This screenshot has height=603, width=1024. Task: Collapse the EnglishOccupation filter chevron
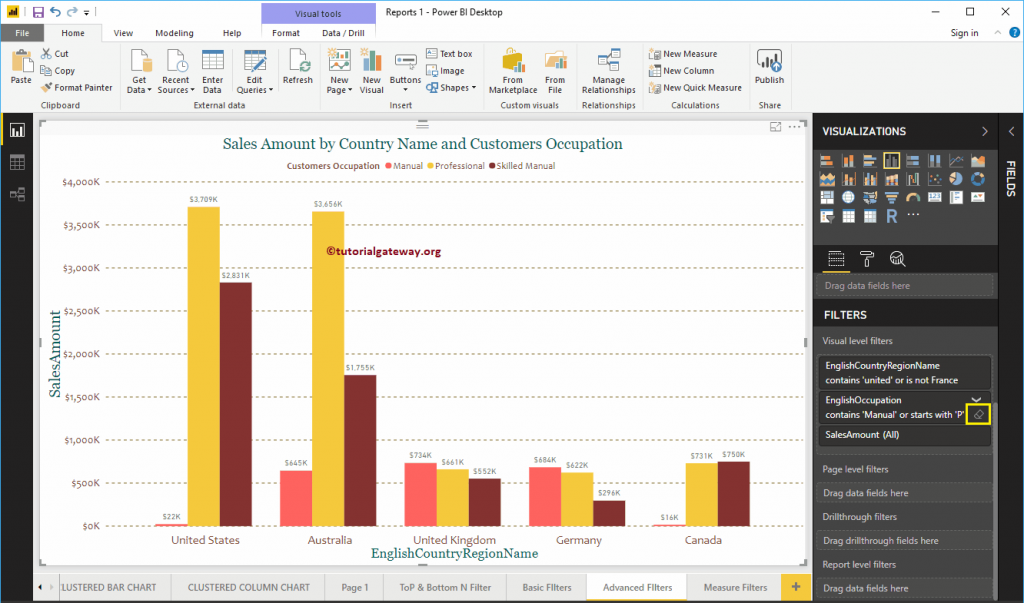pyautogui.click(x=976, y=399)
